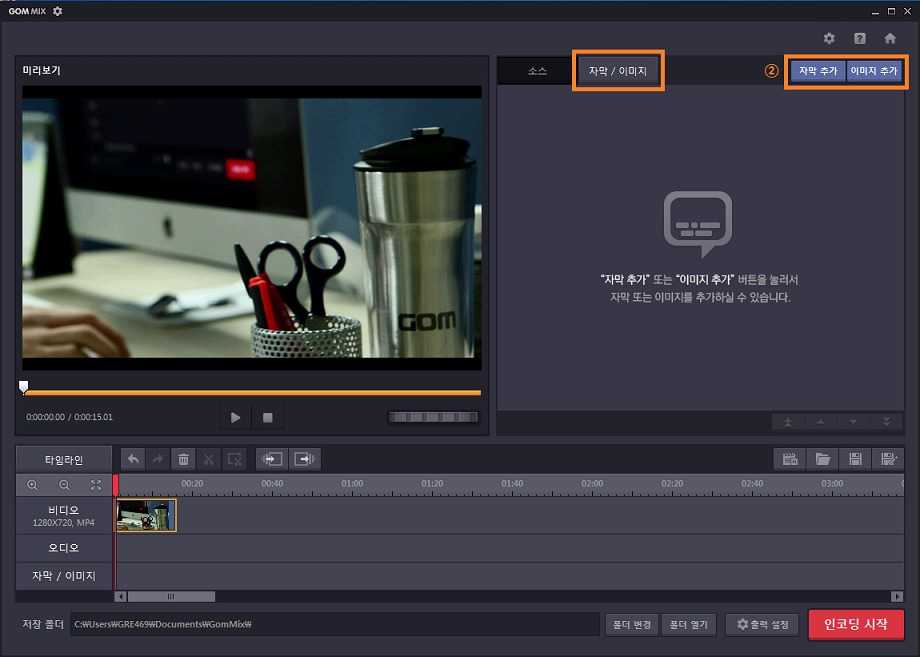The height and width of the screenshot is (657, 920).
Task: Switch to the 소스 tab
Action: tap(537, 71)
